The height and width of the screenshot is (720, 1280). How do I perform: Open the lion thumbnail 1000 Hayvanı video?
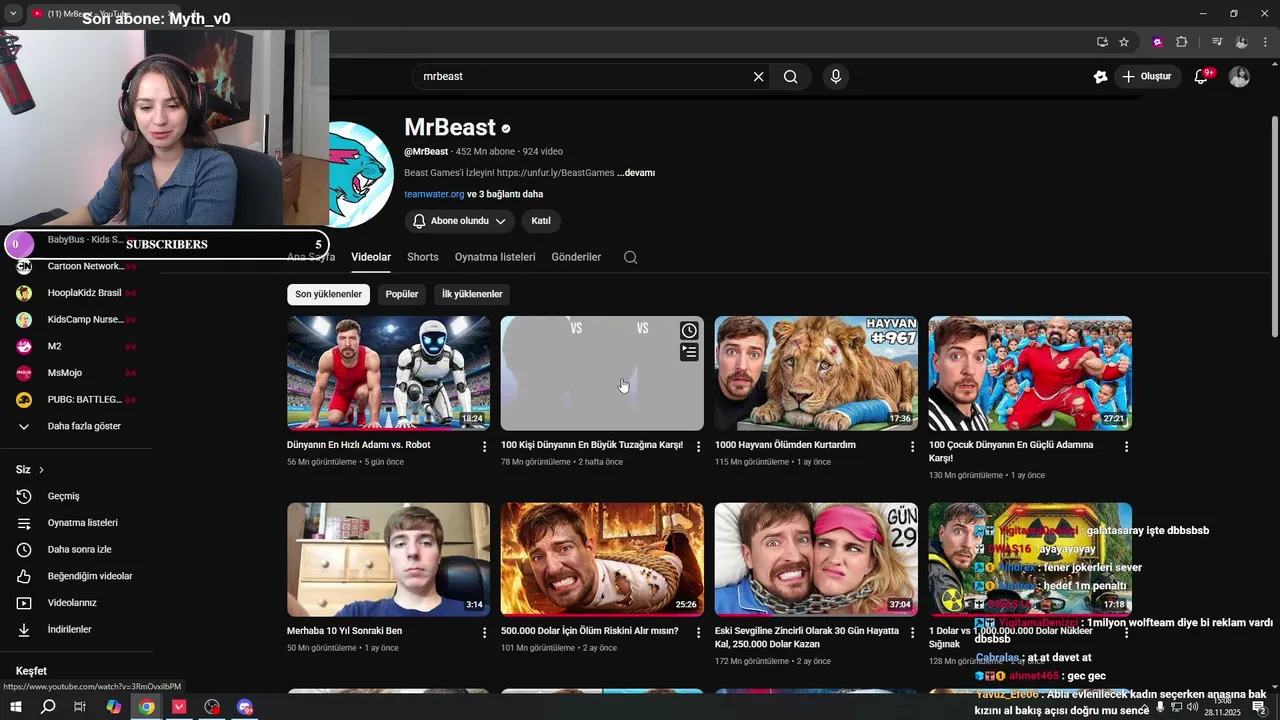[x=816, y=373]
